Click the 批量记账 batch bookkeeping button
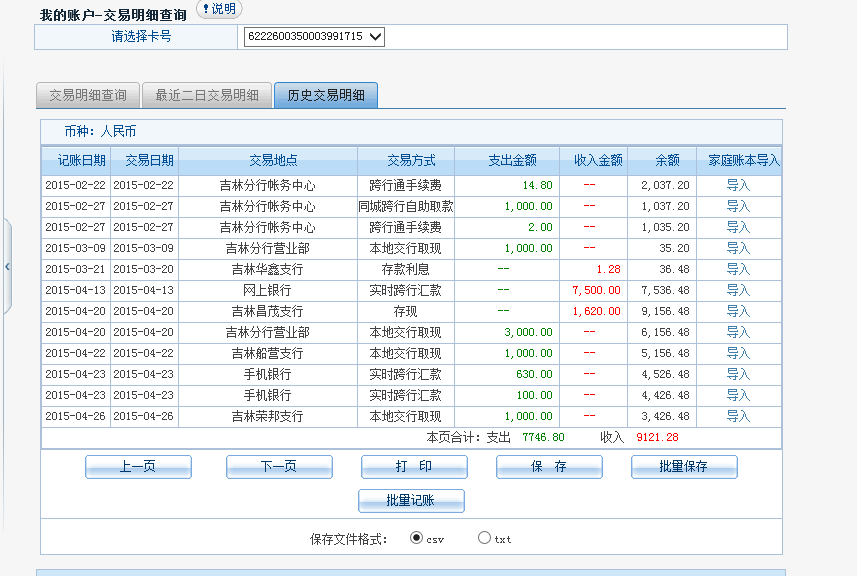The width and height of the screenshot is (857, 576). (x=411, y=501)
